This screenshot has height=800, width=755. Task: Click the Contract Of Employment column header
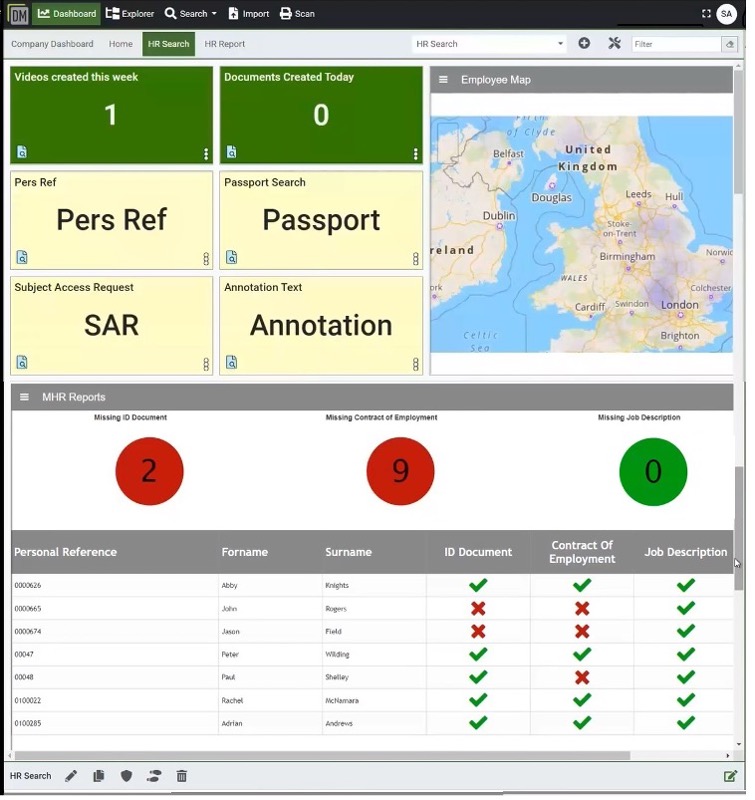click(583, 552)
